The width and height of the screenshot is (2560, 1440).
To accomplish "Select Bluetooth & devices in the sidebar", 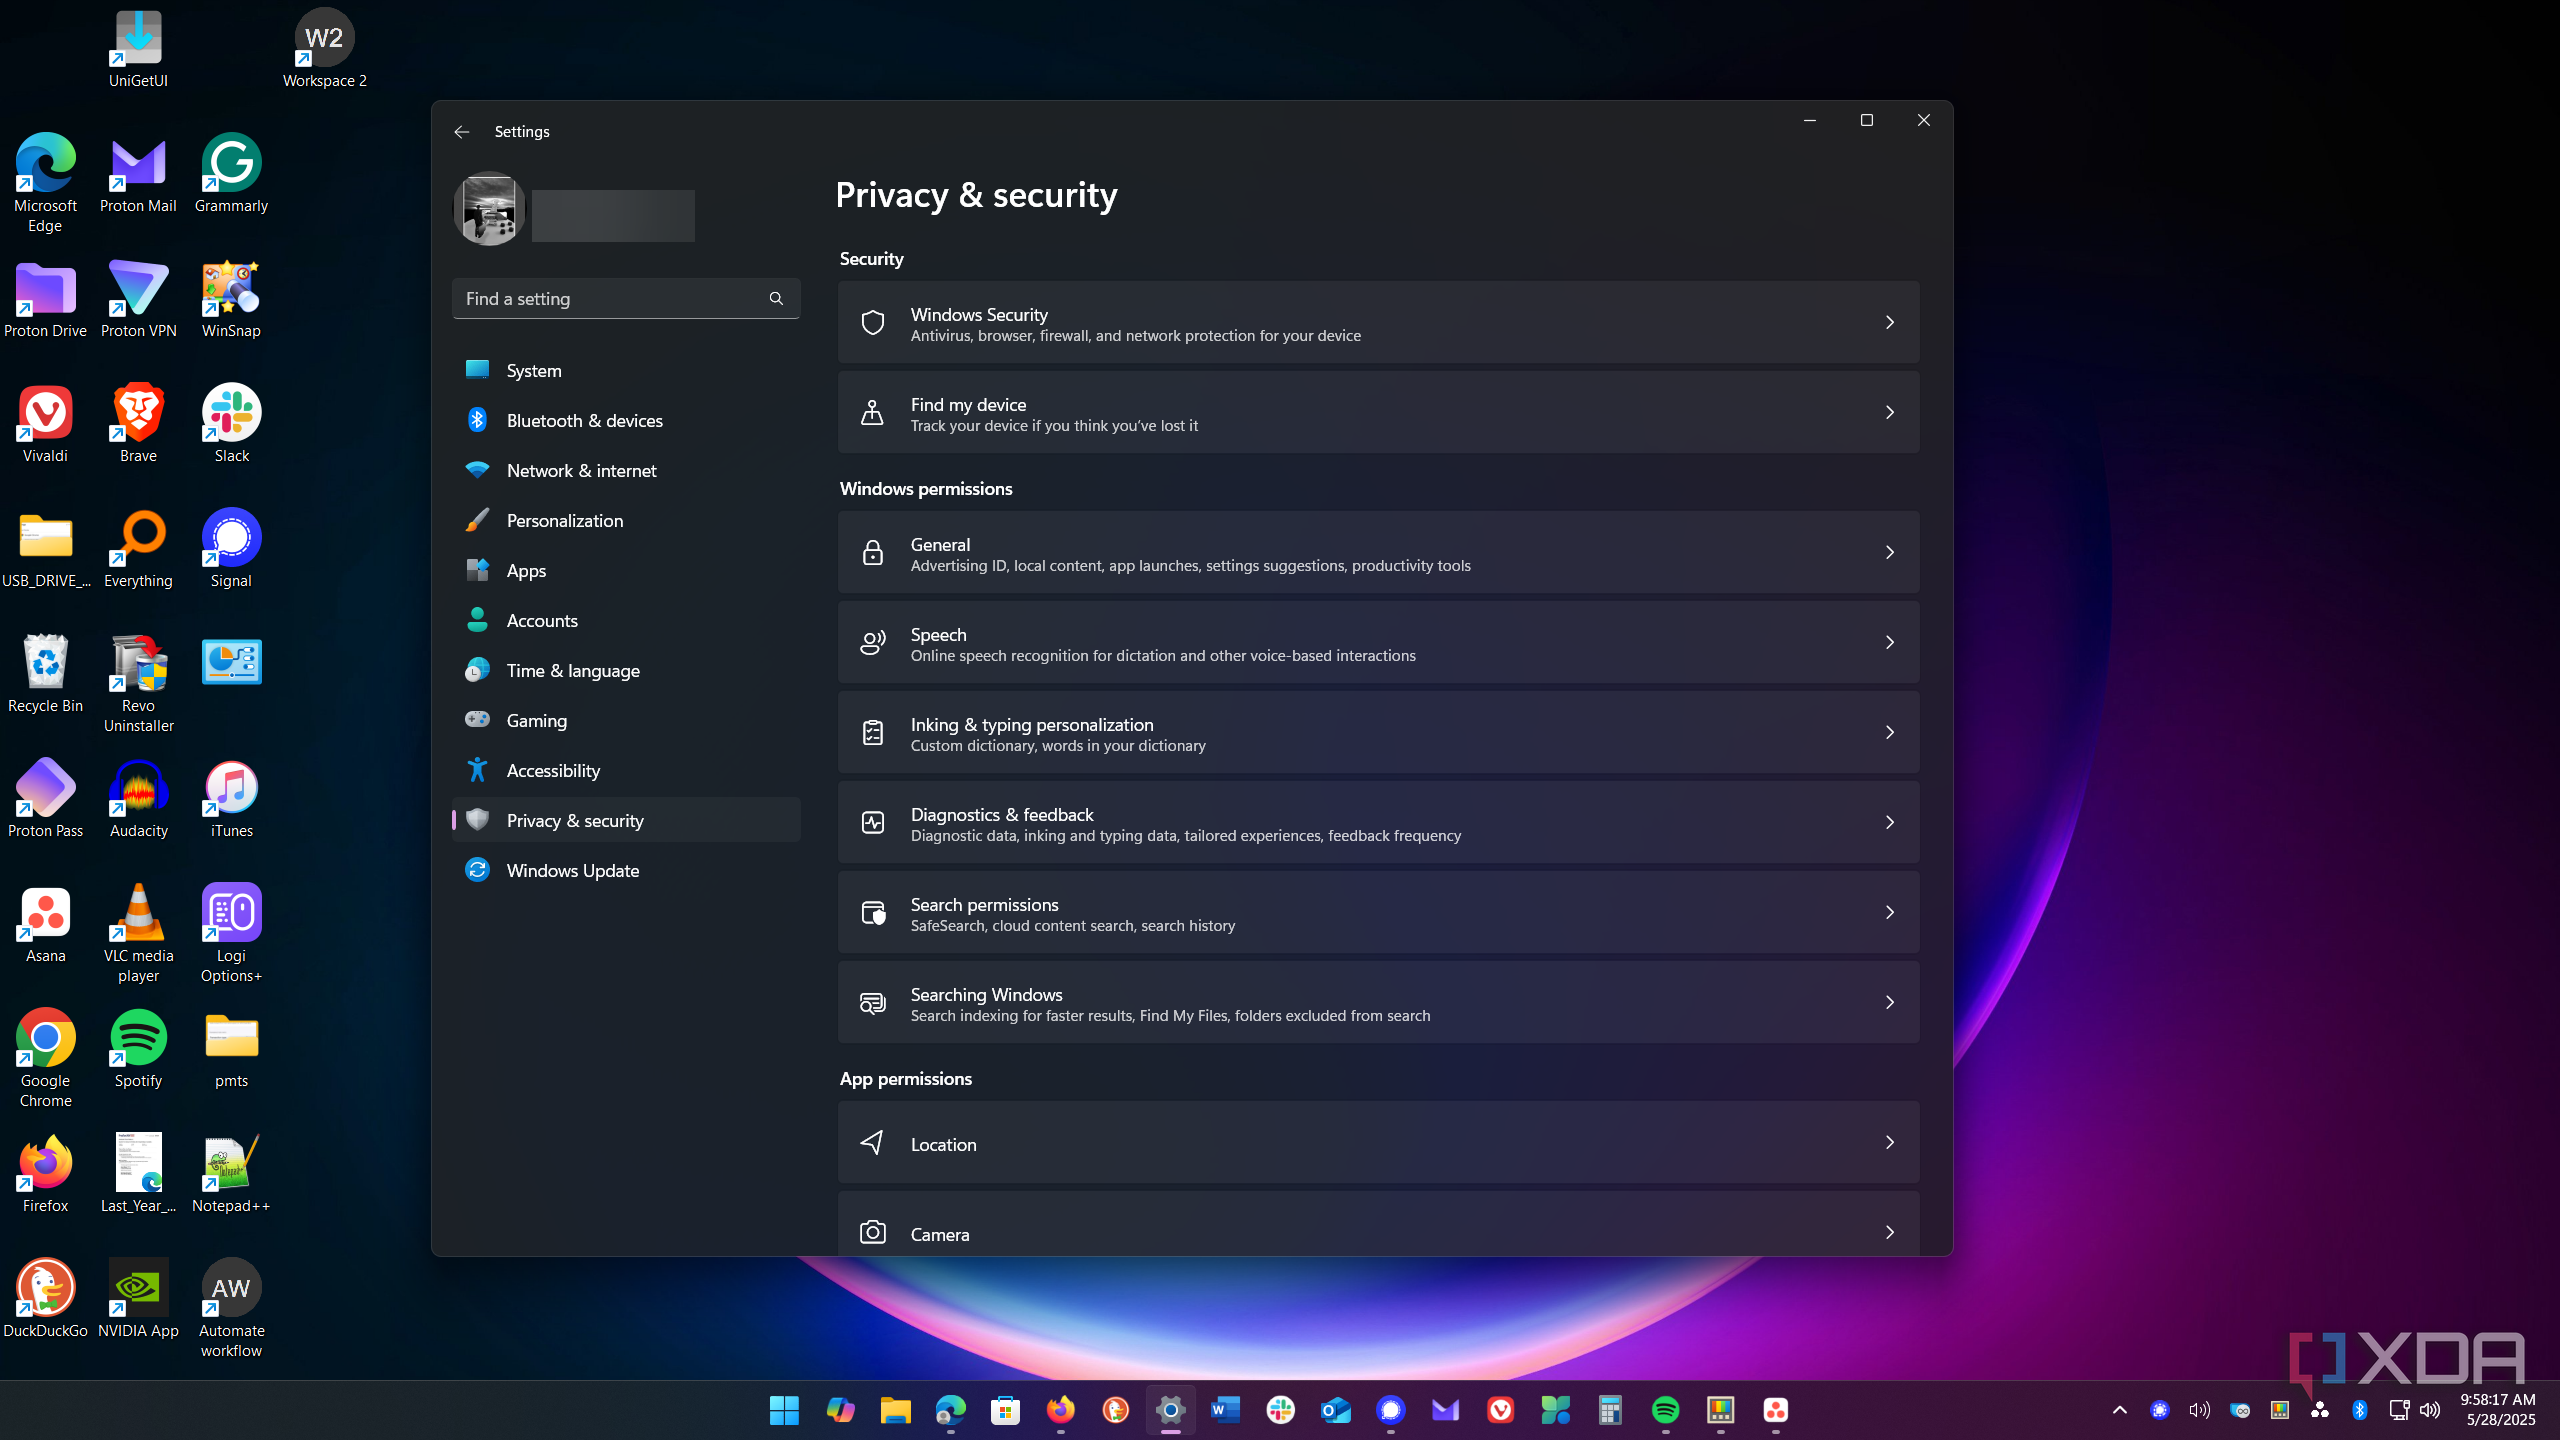I will pos(626,420).
